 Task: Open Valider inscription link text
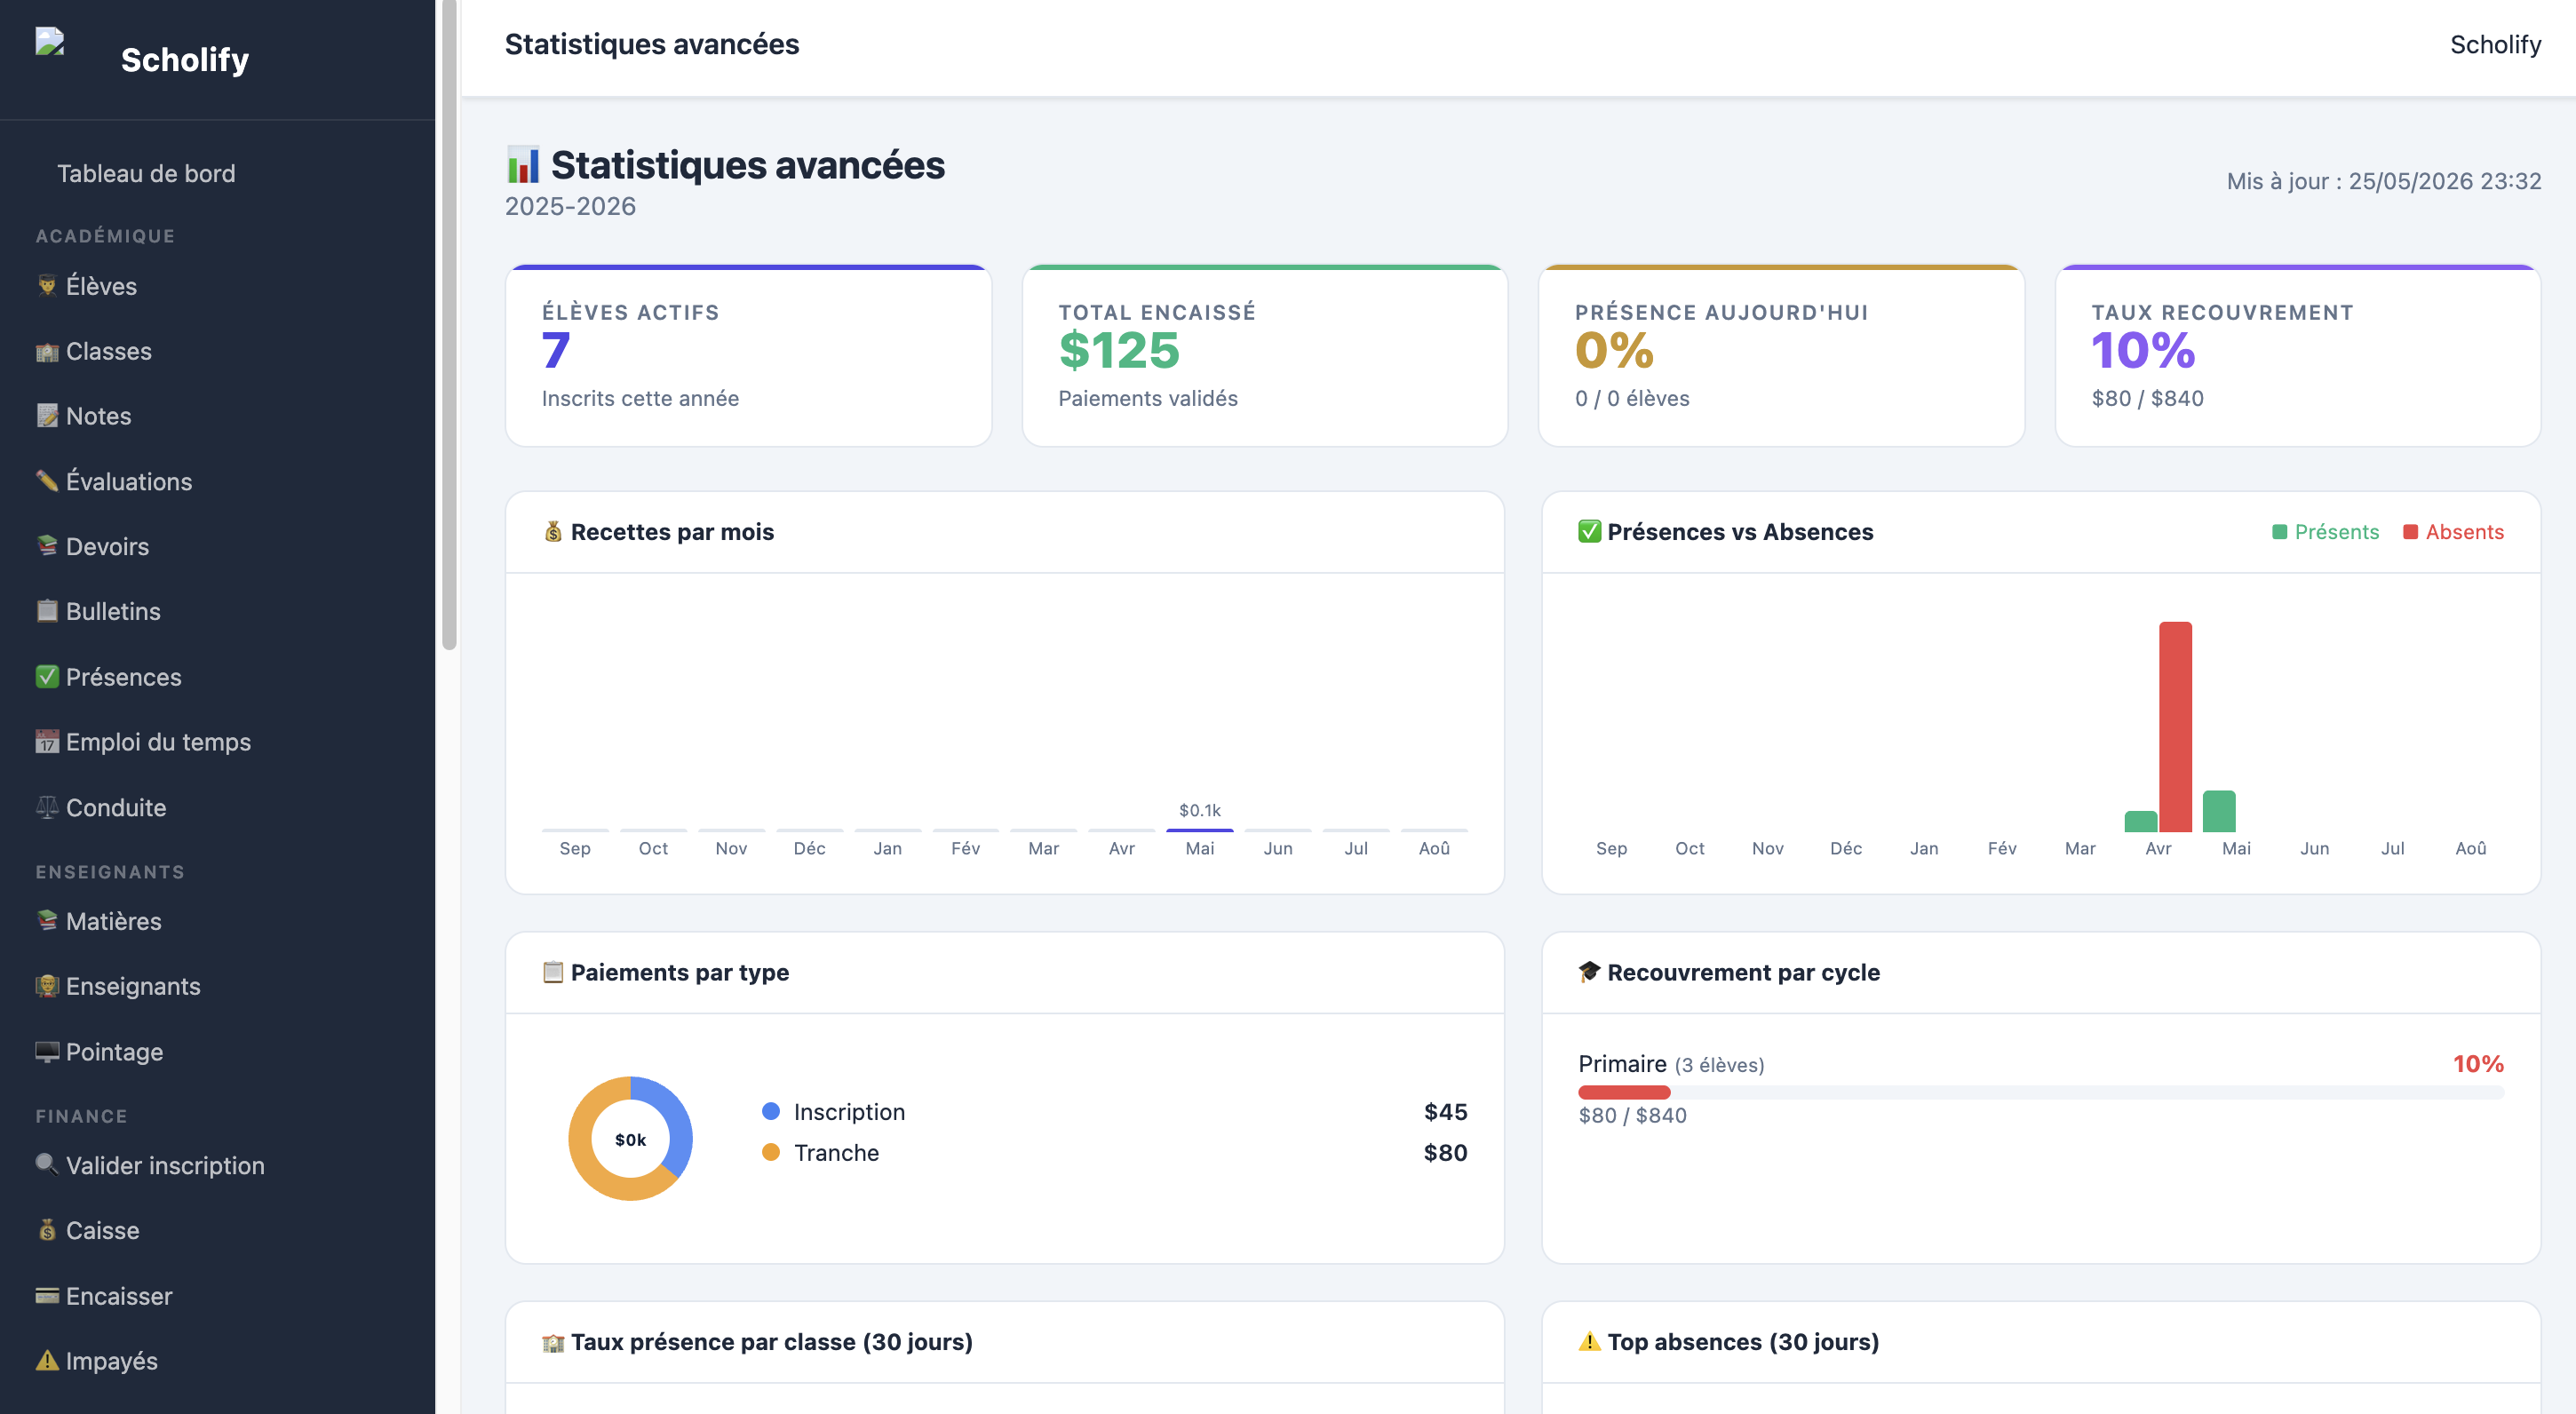(165, 1165)
